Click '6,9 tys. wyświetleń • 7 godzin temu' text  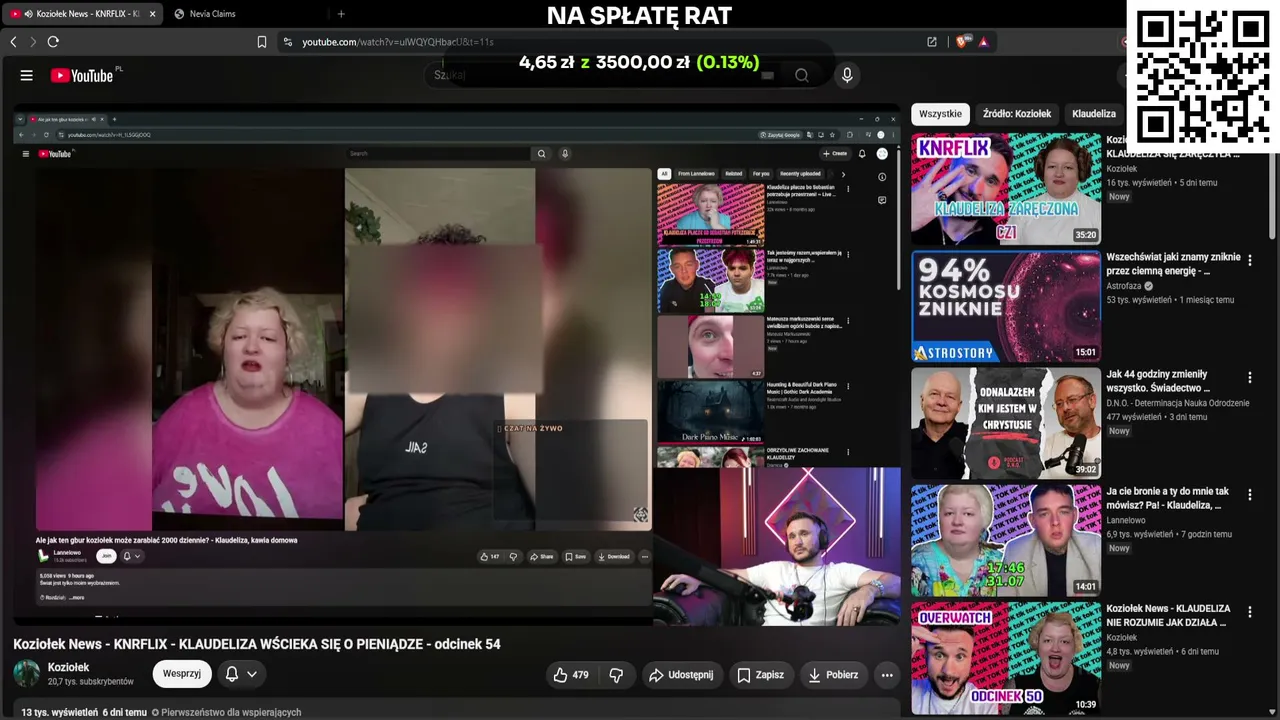point(1168,534)
